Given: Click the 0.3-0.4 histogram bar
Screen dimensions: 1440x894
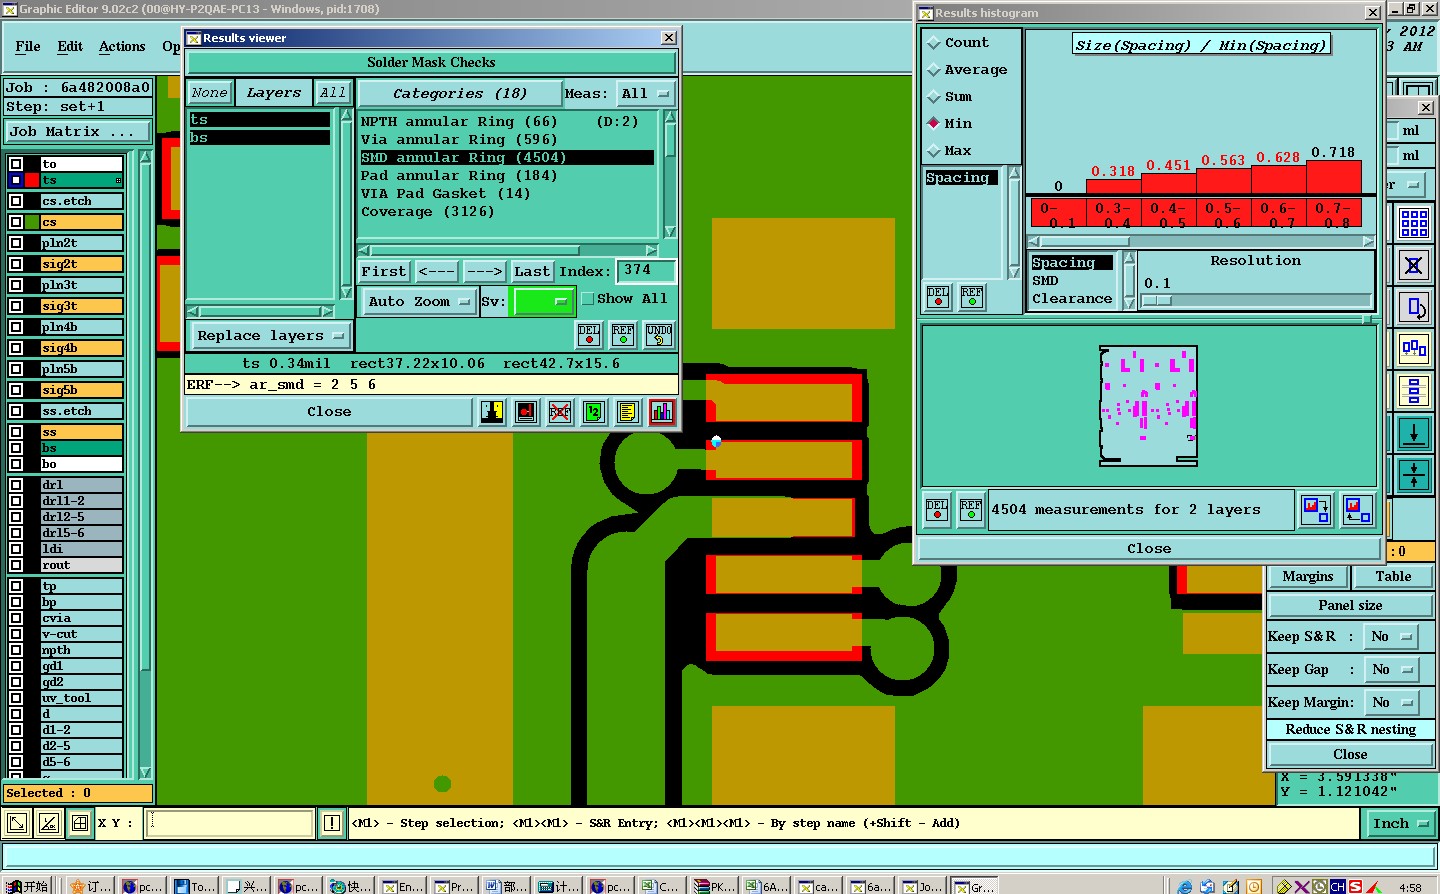Looking at the screenshot, I should coord(1113,186).
